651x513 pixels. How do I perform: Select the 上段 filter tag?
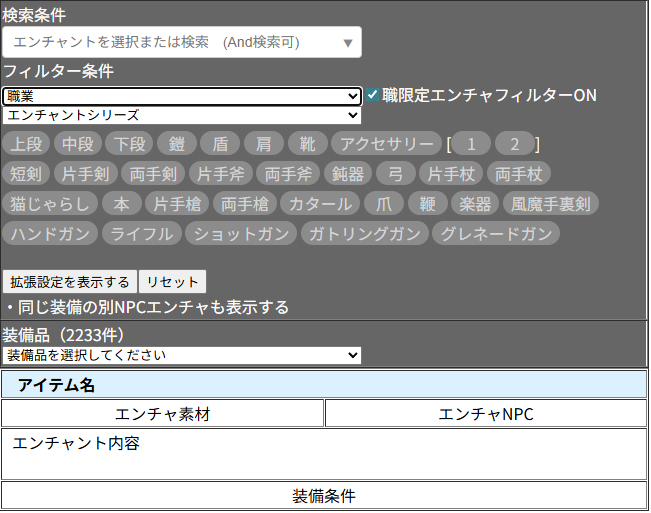click(x=26, y=144)
